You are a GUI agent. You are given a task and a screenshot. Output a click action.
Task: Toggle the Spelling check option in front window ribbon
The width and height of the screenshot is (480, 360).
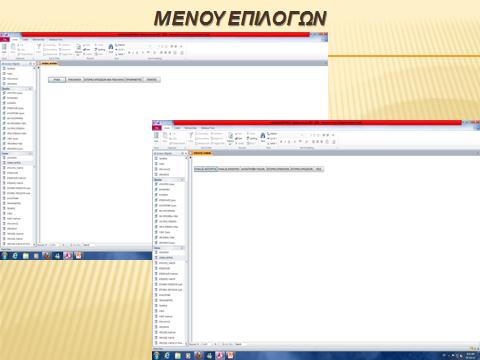252,138
